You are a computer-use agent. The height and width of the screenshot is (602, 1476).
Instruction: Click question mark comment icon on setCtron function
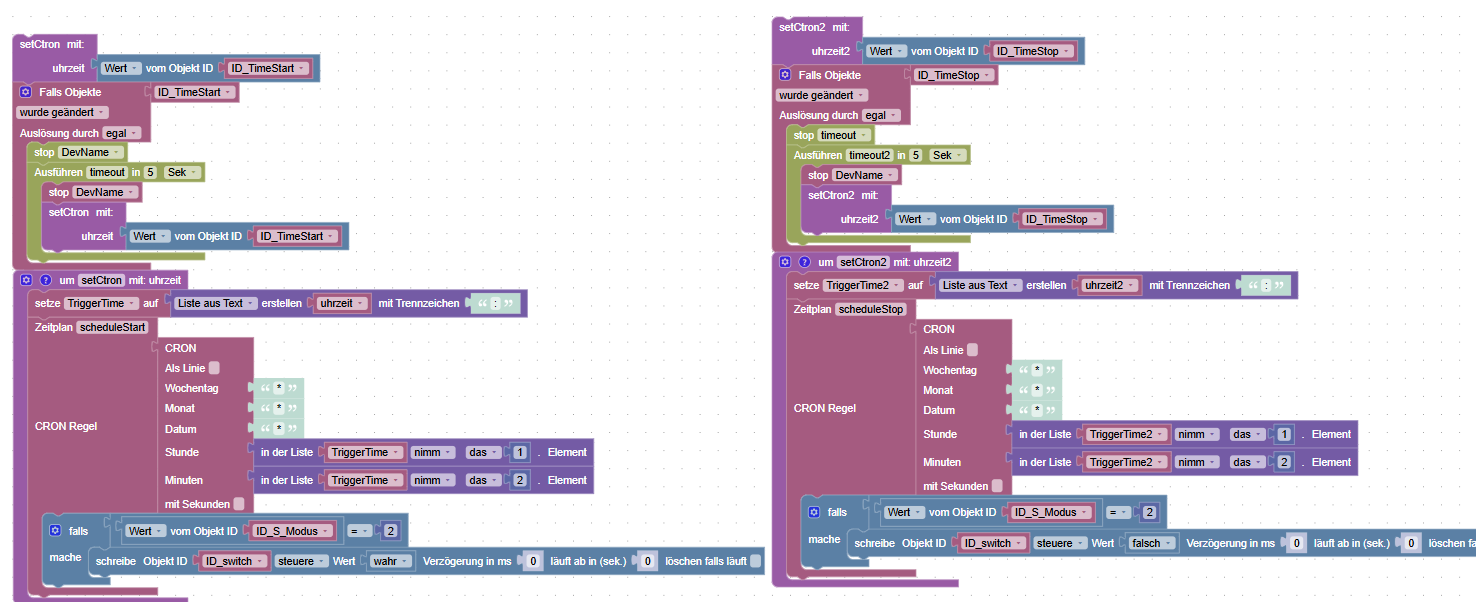pos(45,280)
